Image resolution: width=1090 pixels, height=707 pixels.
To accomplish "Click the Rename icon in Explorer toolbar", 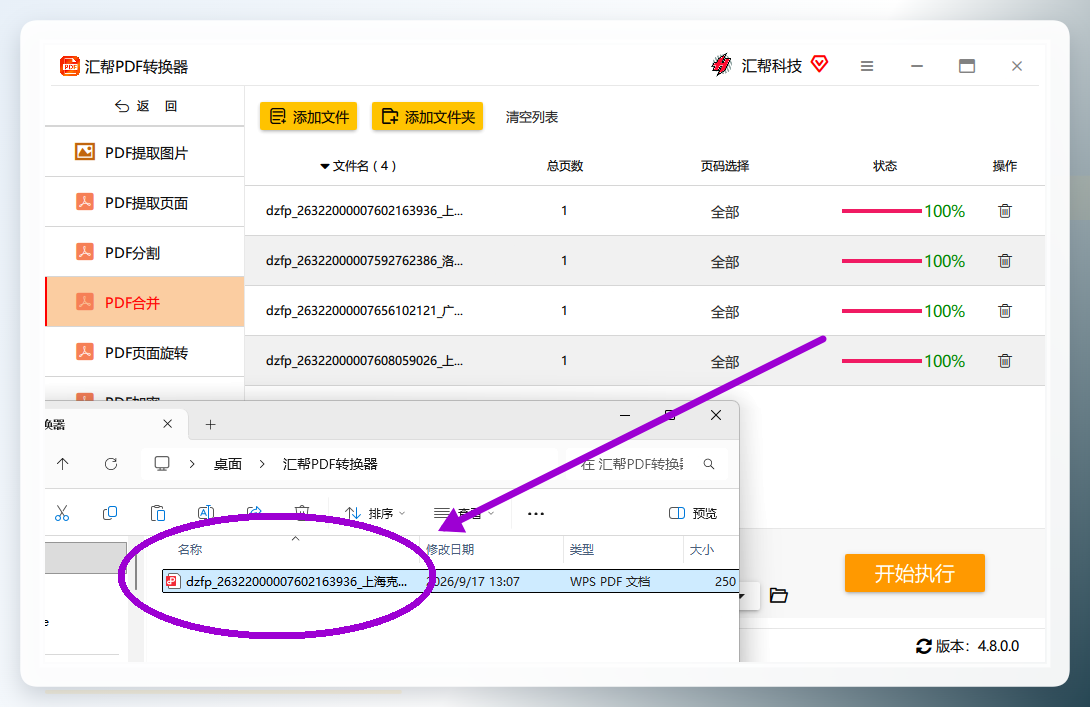I will (206, 513).
